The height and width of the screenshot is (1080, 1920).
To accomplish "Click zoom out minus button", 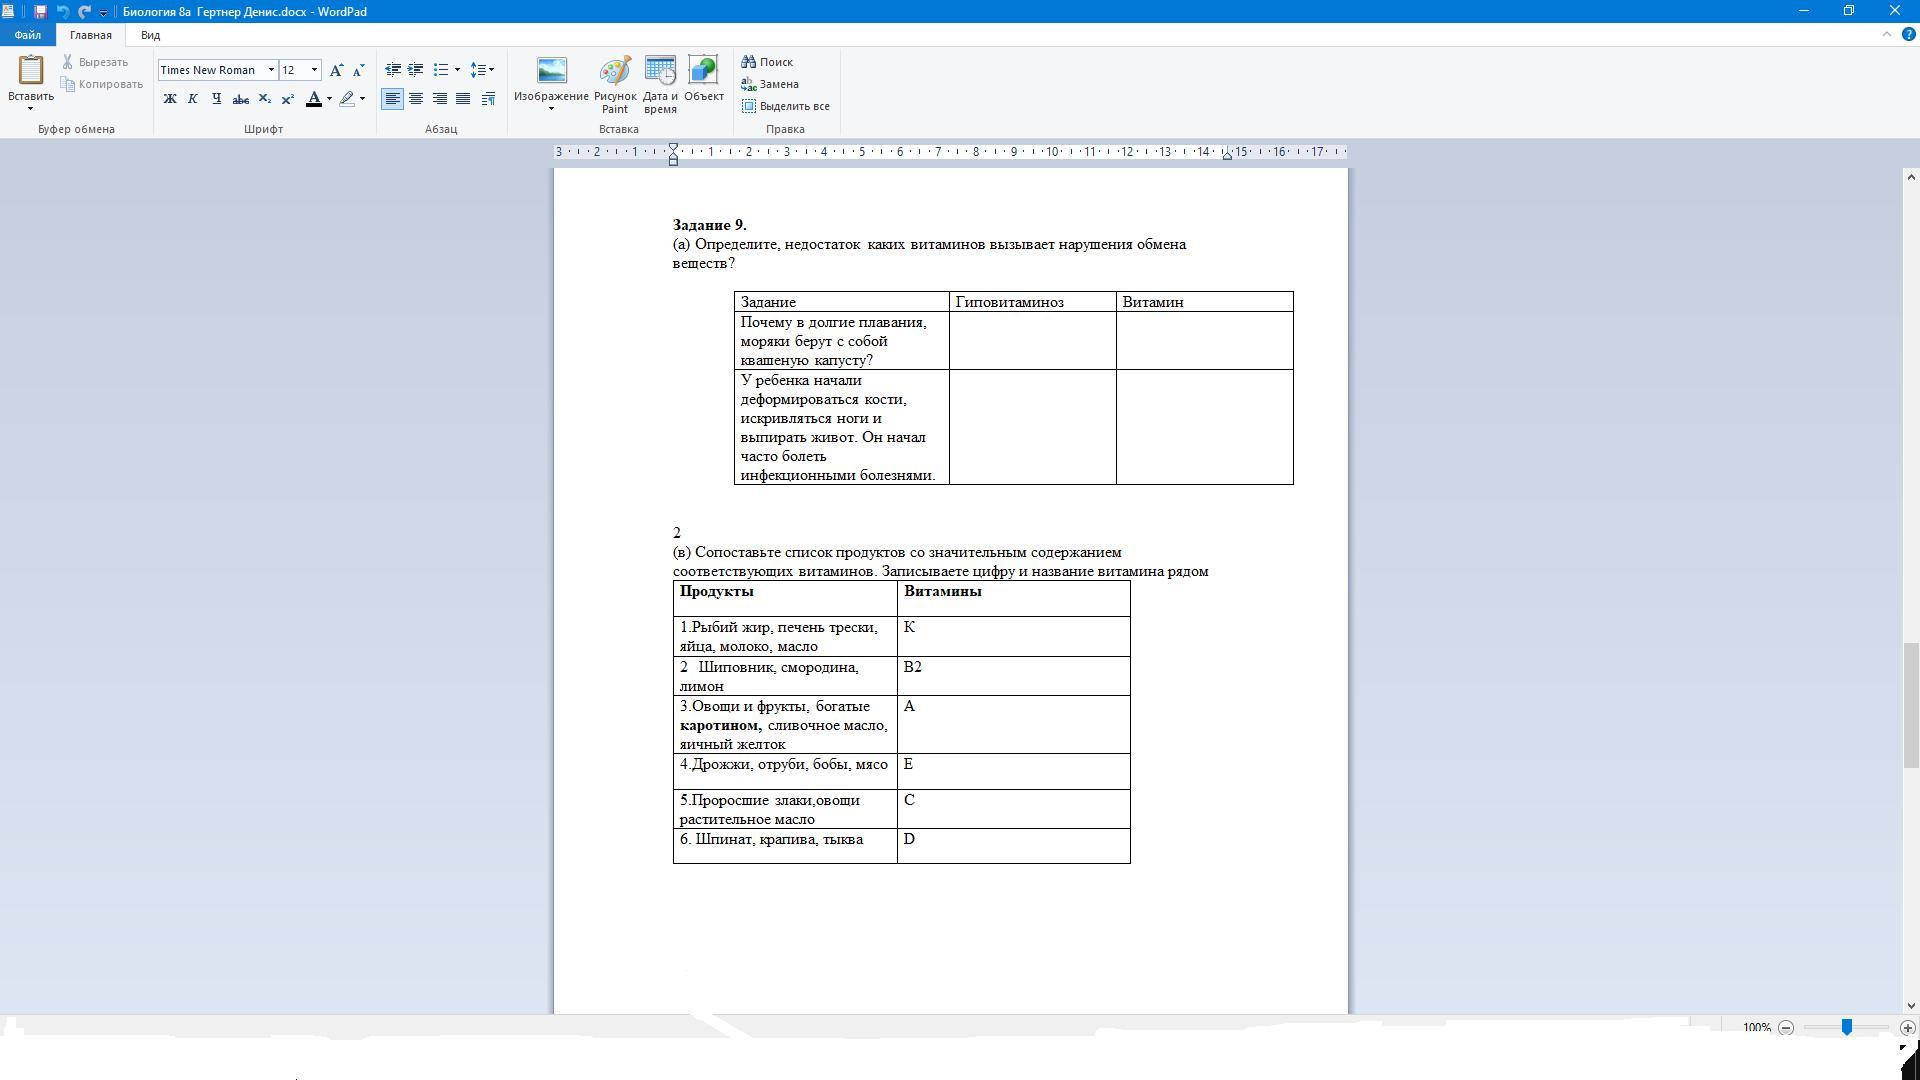I will [x=1786, y=1028].
